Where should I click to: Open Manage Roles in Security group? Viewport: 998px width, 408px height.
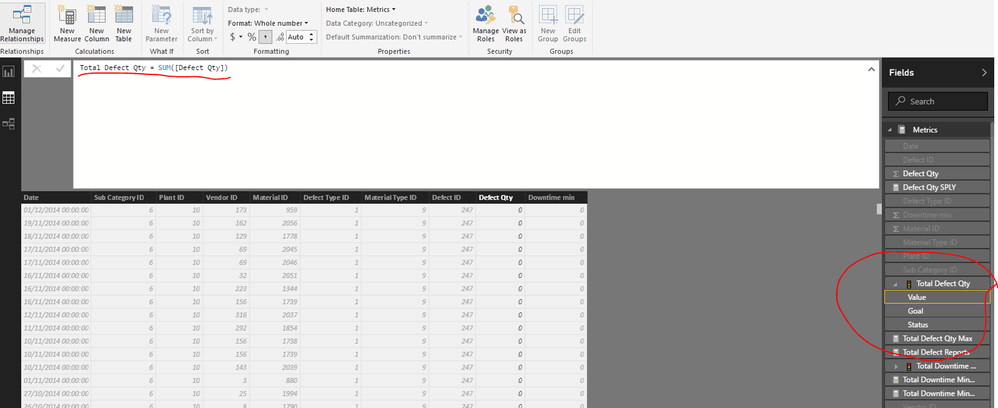pyautogui.click(x=486, y=22)
